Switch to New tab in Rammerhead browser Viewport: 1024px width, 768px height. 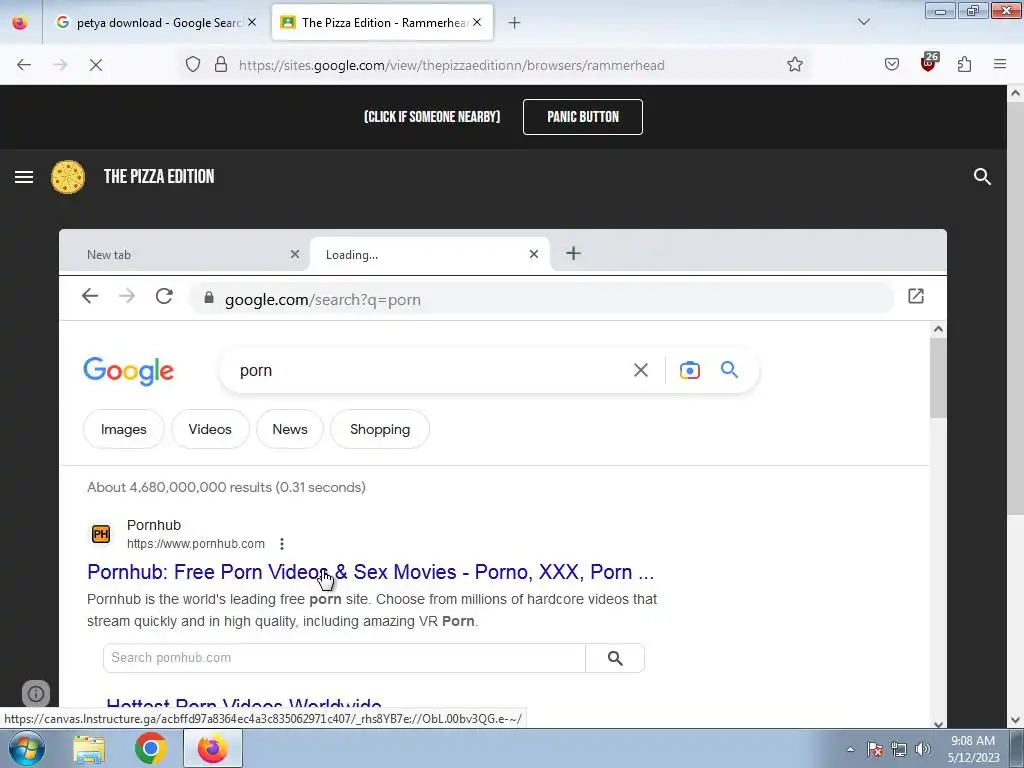[x=184, y=255]
